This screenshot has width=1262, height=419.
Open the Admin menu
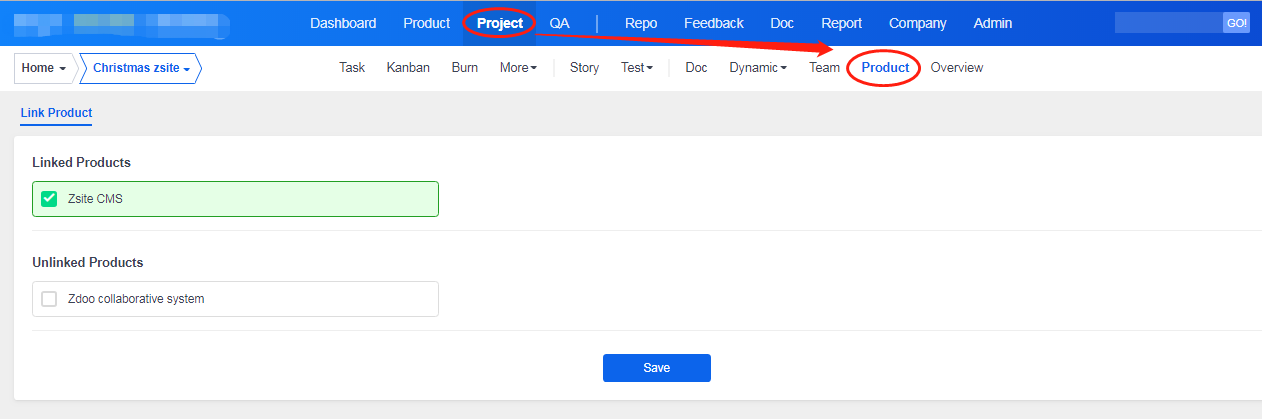click(x=992, y=23)
